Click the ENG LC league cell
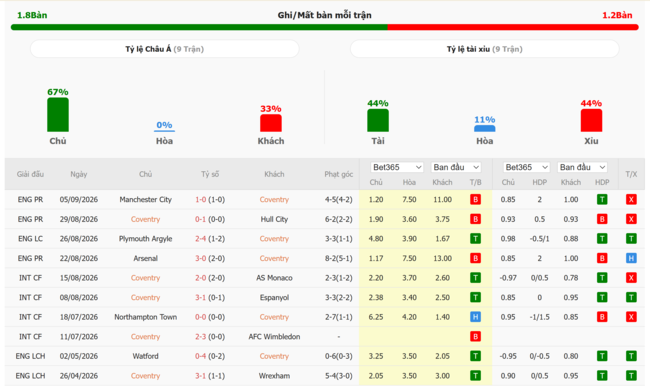The height and width of the screenshot is (389, 650). [x=30, y=238]
